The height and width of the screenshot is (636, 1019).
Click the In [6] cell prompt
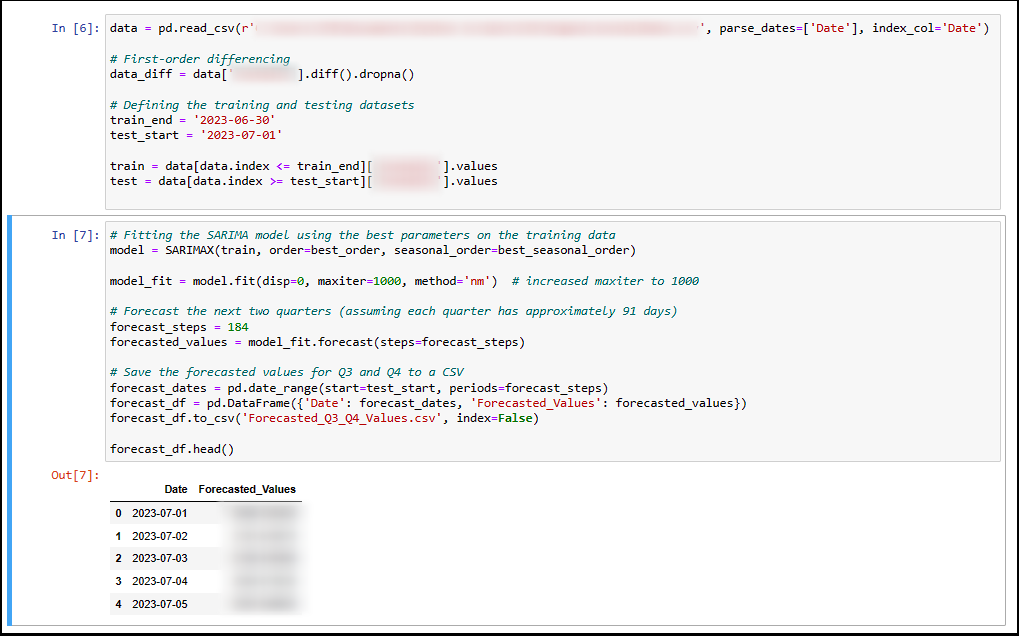(75, 29)
